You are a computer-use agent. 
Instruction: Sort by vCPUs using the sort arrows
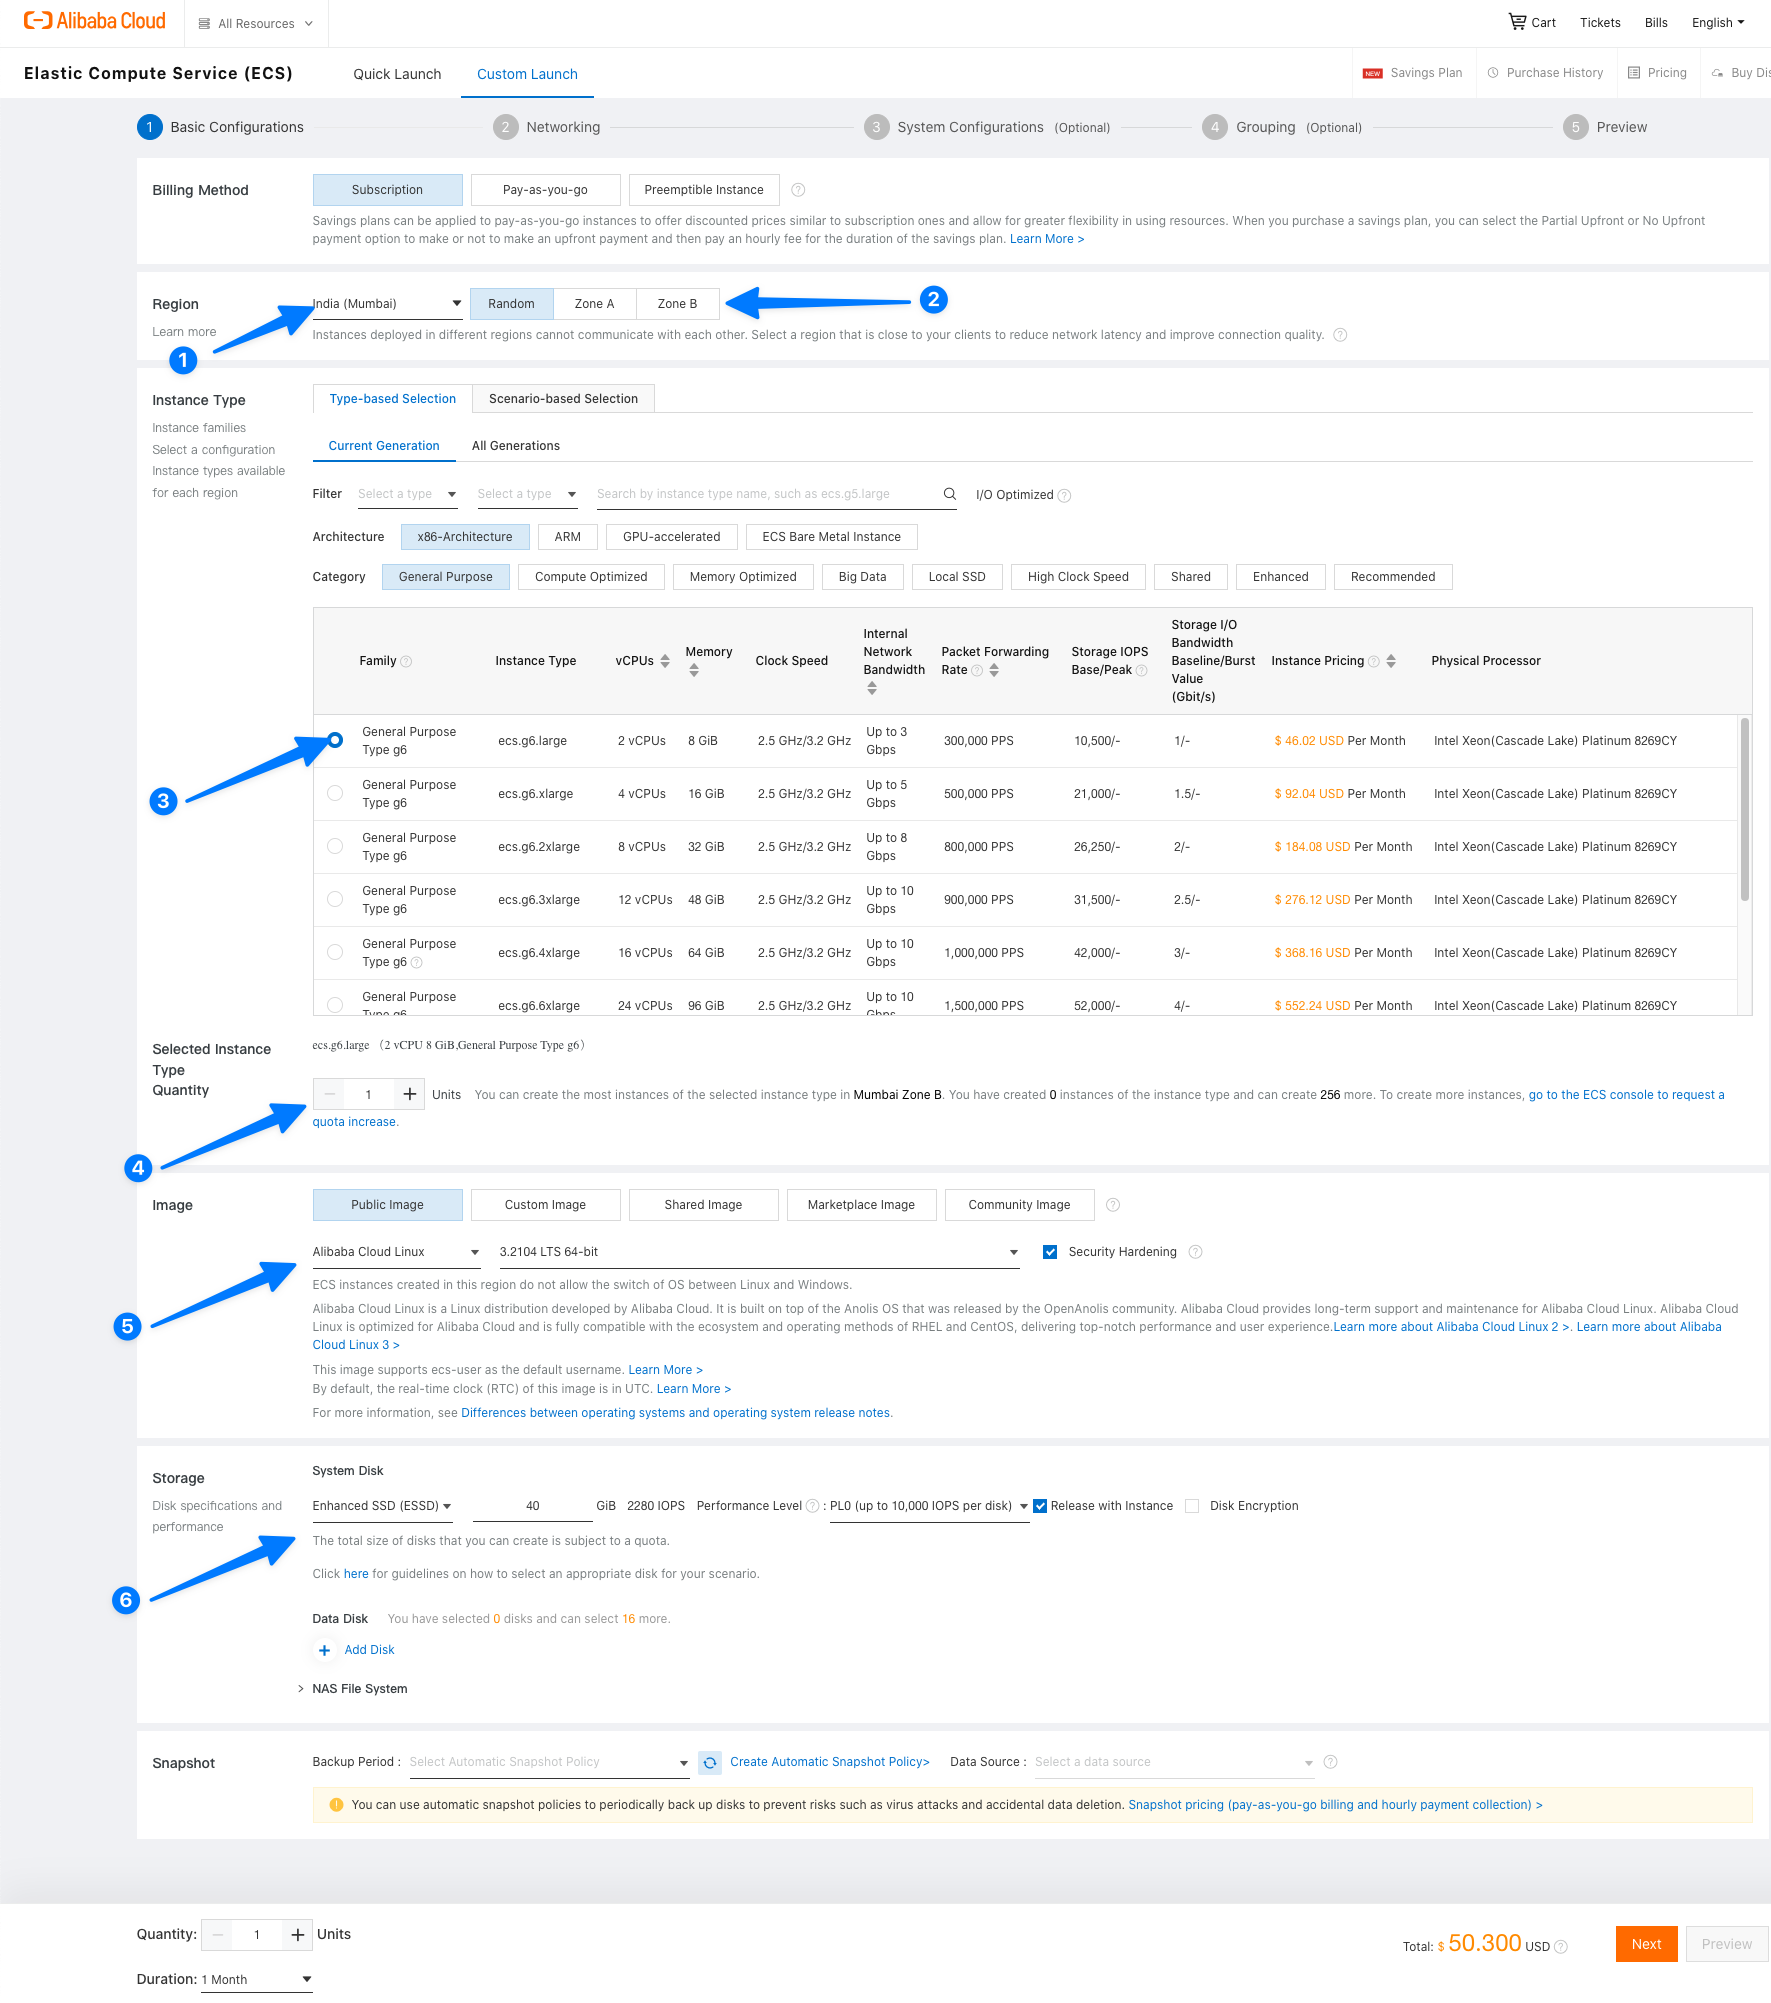665,661
